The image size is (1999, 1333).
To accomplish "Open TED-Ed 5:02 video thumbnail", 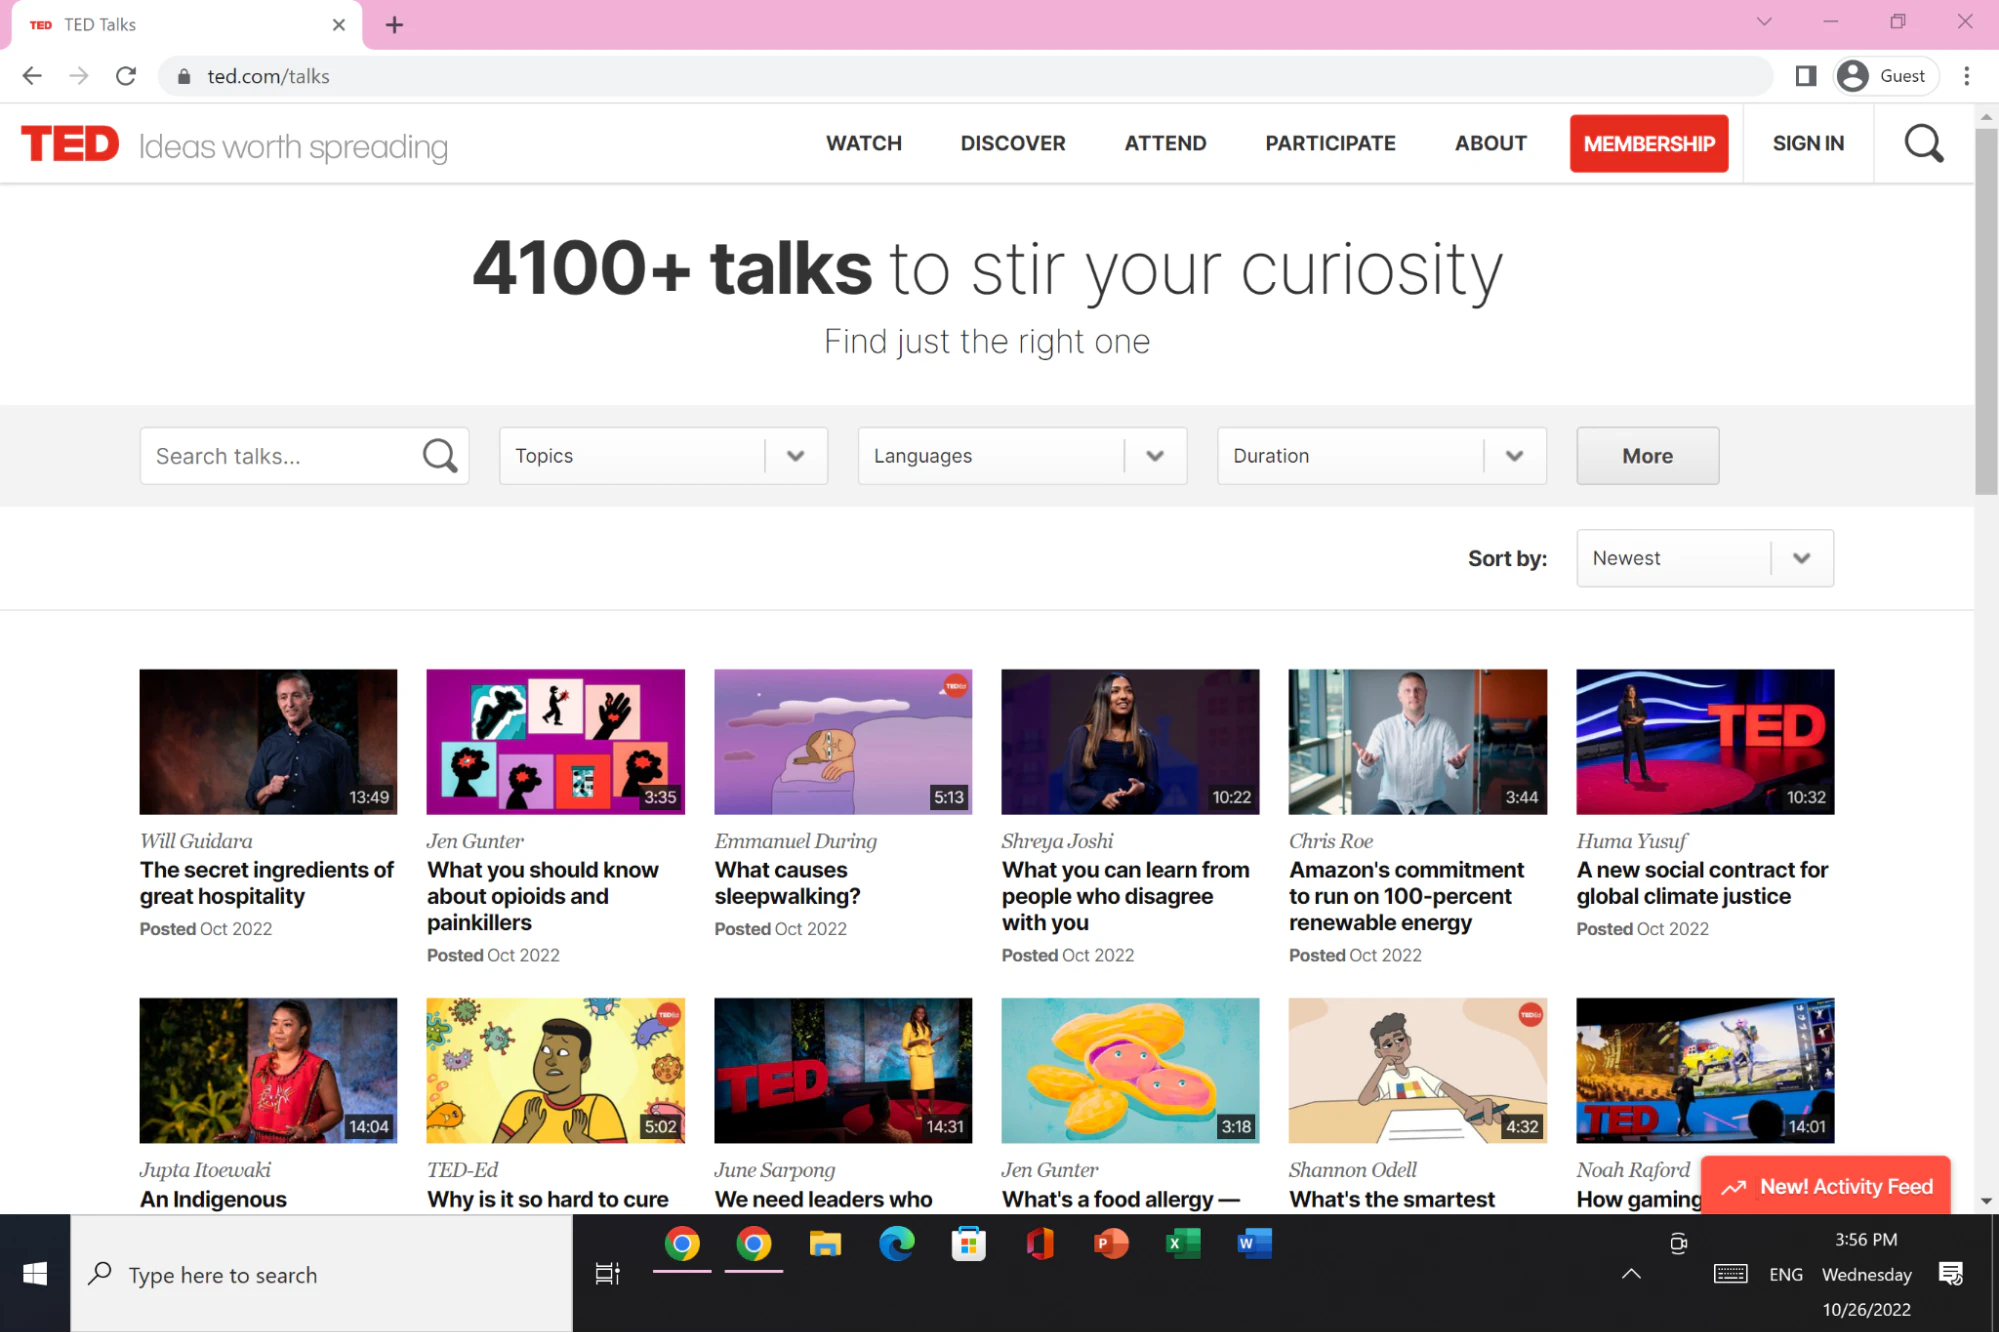I will pyautogui.click(x=555, y=1070).
